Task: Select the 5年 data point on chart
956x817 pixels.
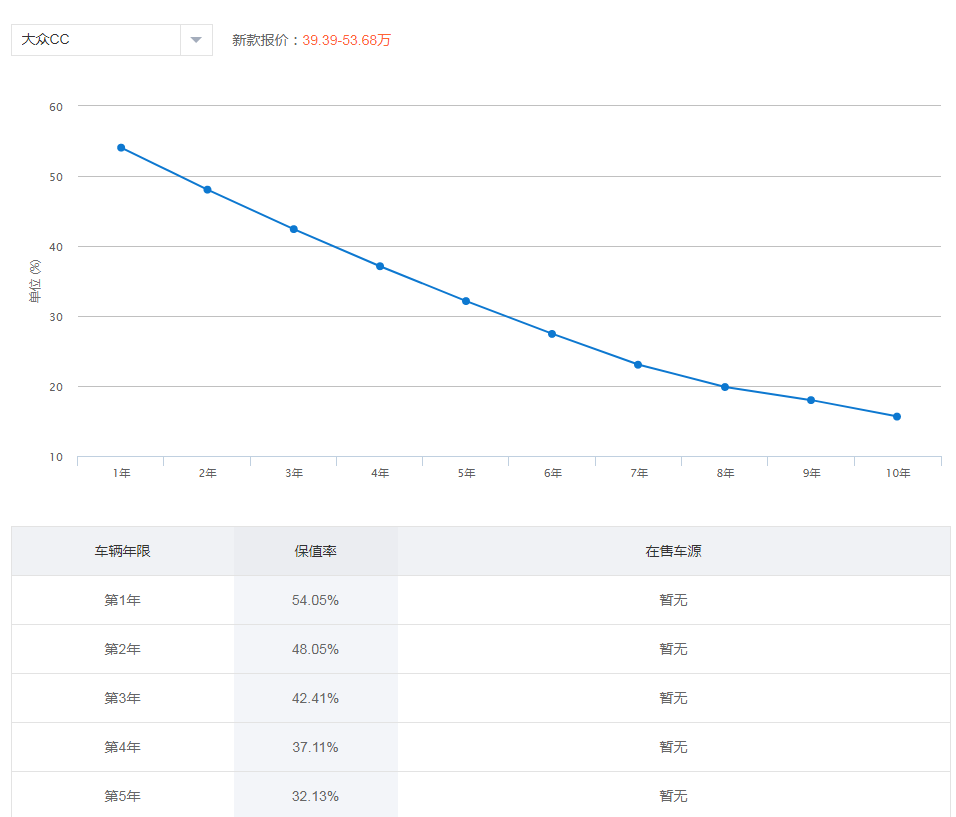Action: [x=466, y=301]
